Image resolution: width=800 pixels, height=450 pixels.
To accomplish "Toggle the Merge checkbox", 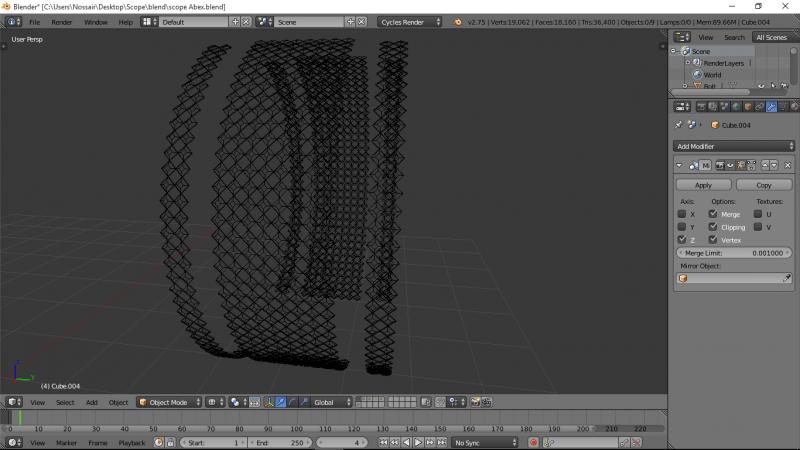I will [x=713, y=214].
